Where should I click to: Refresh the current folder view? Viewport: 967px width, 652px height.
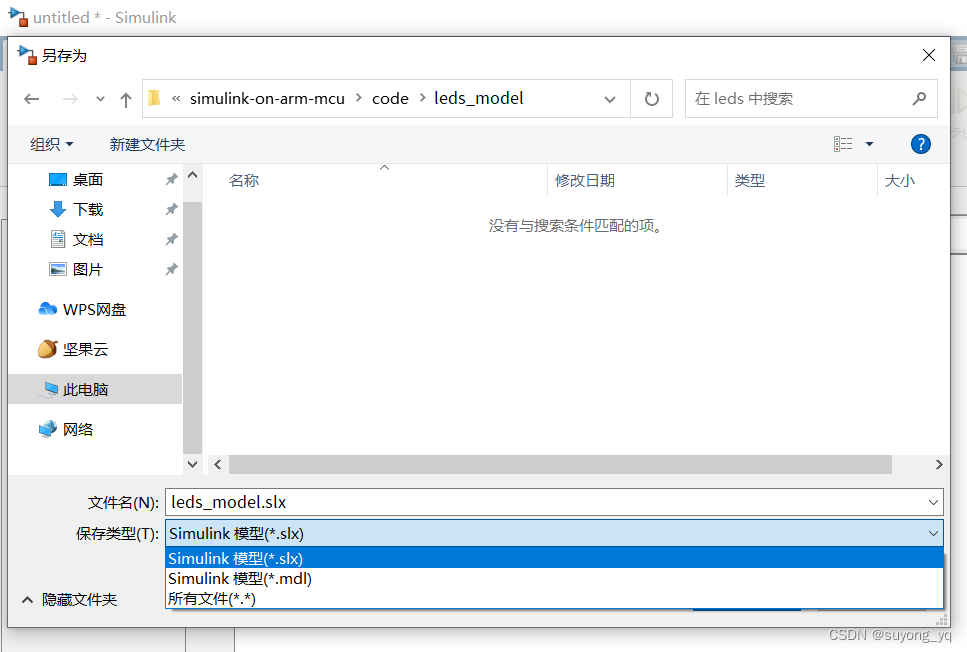pyautogui.click(x=651, y=99)
